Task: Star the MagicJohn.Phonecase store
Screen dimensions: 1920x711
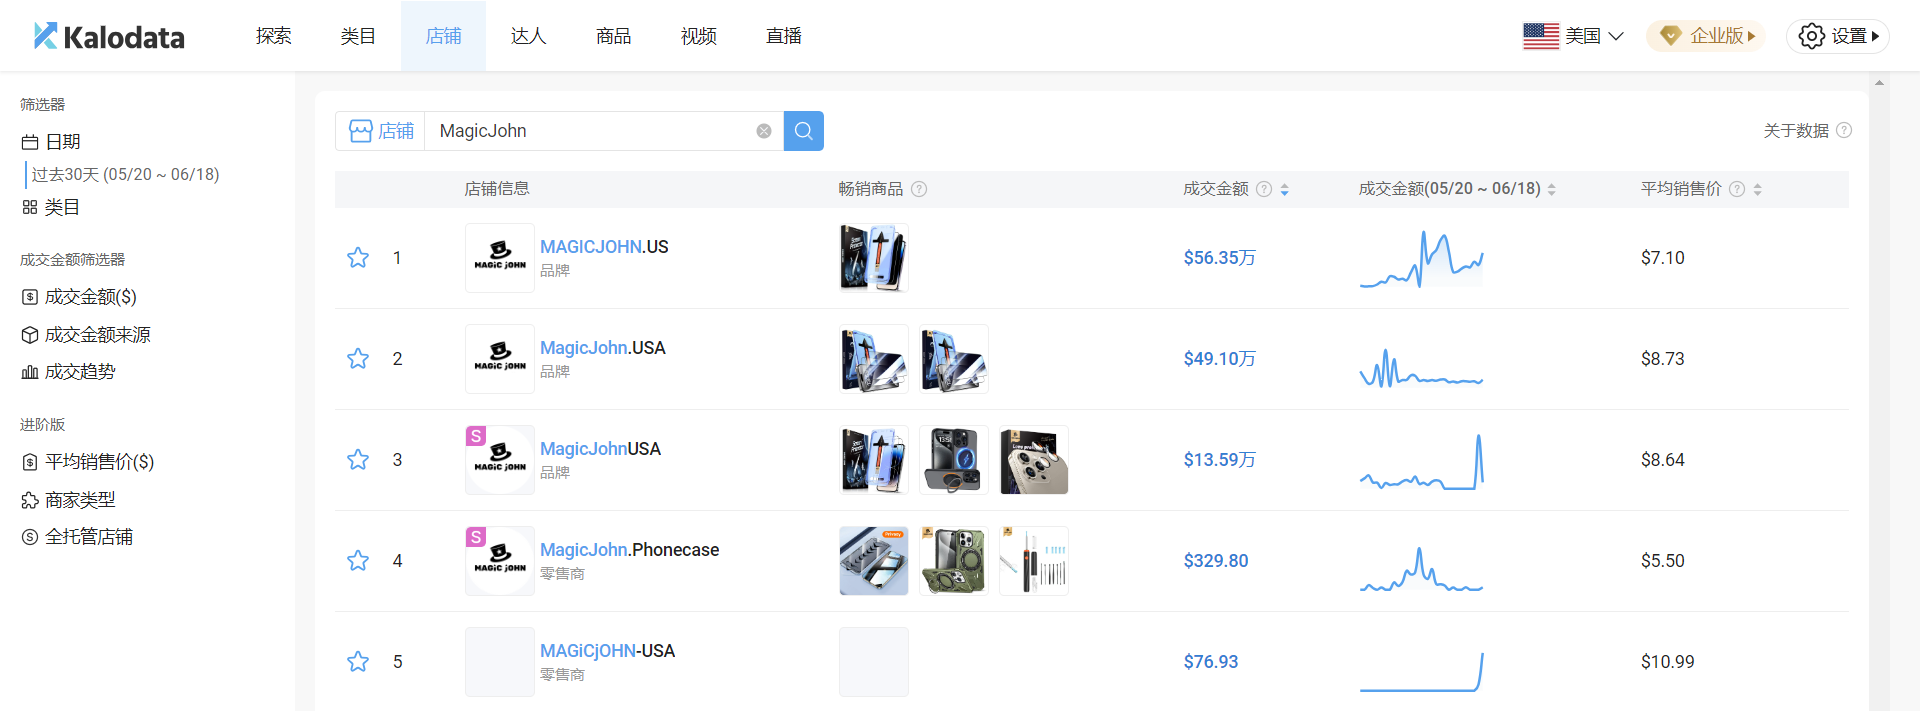Action: (358, 561)
